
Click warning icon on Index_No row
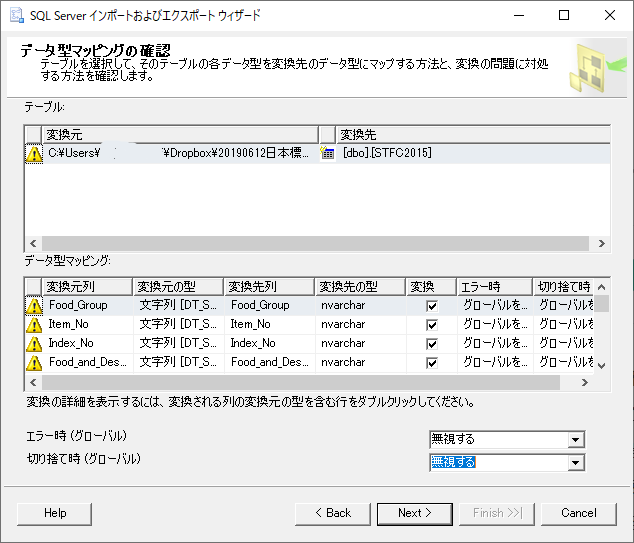coord(34,344)
